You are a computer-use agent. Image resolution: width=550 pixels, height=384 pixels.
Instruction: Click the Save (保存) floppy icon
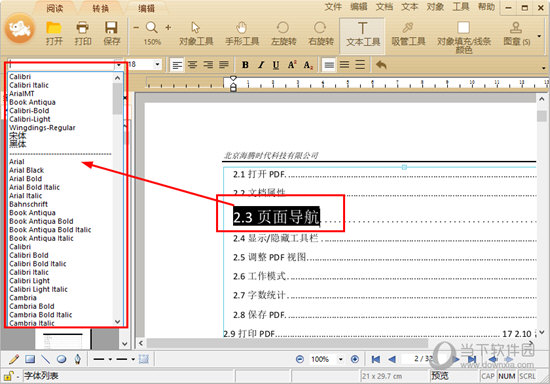[x=111, y=28]
